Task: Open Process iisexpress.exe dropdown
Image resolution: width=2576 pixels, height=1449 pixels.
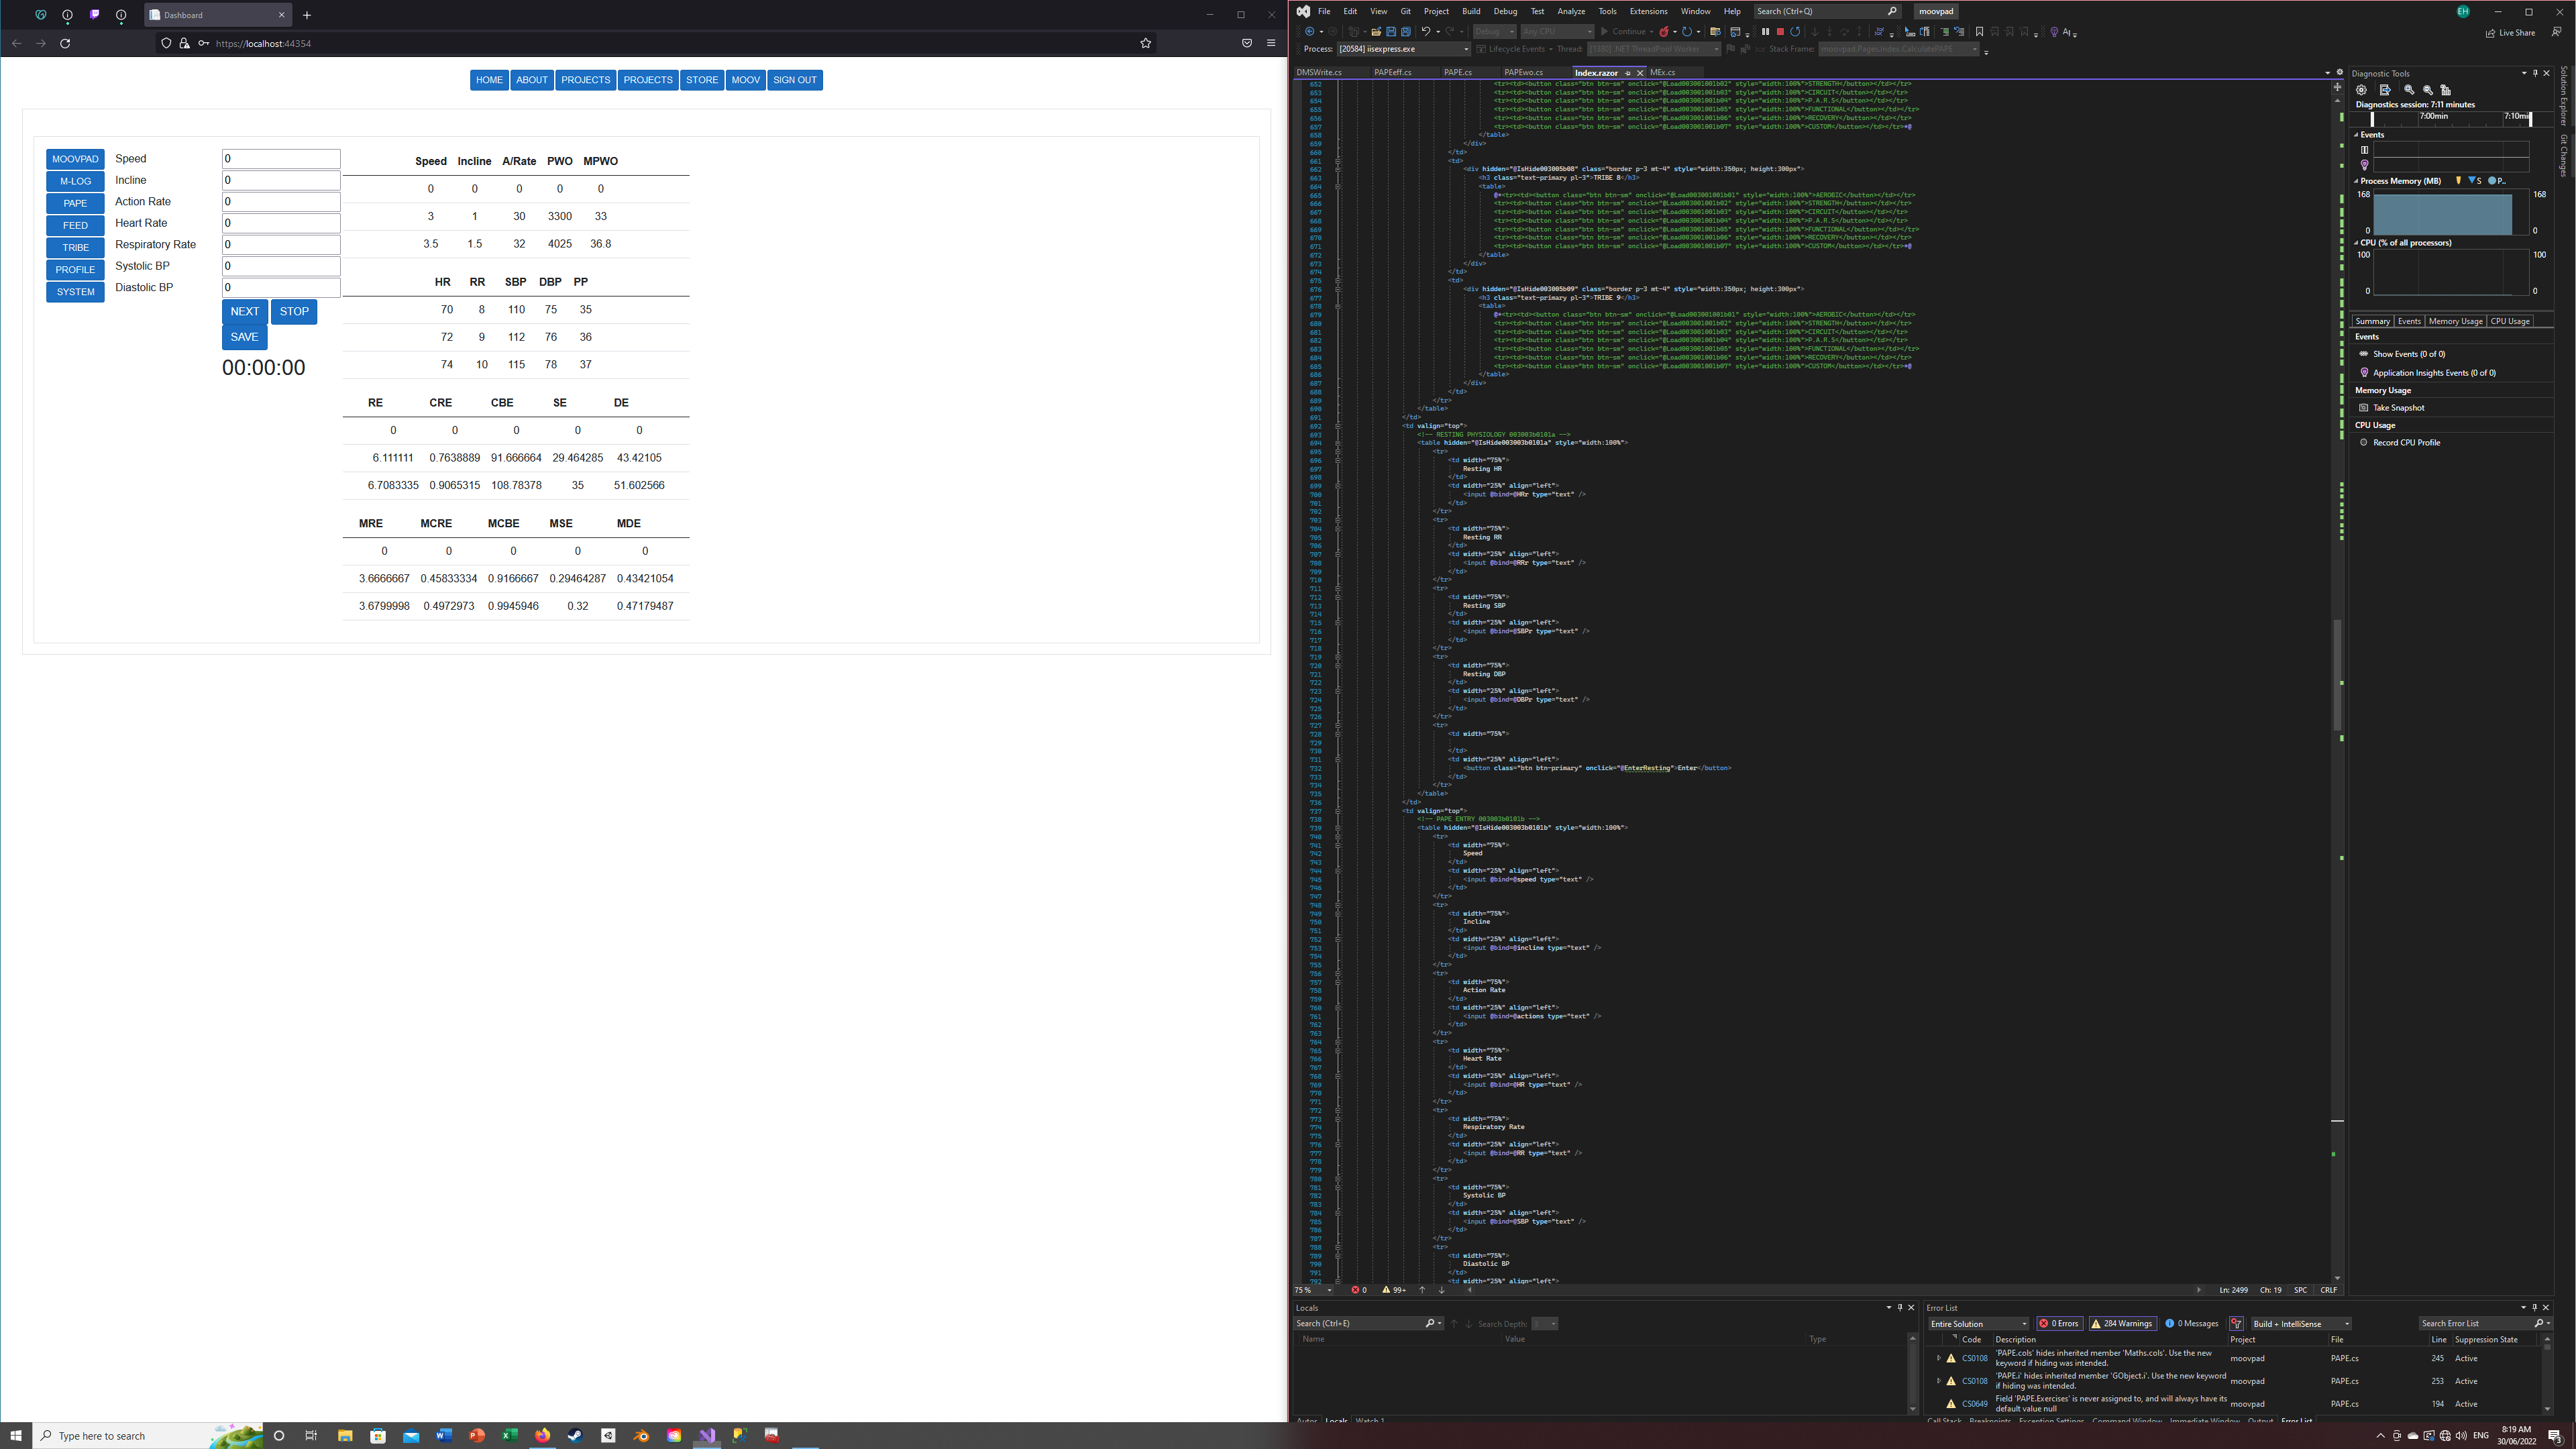Action: 1403,49
